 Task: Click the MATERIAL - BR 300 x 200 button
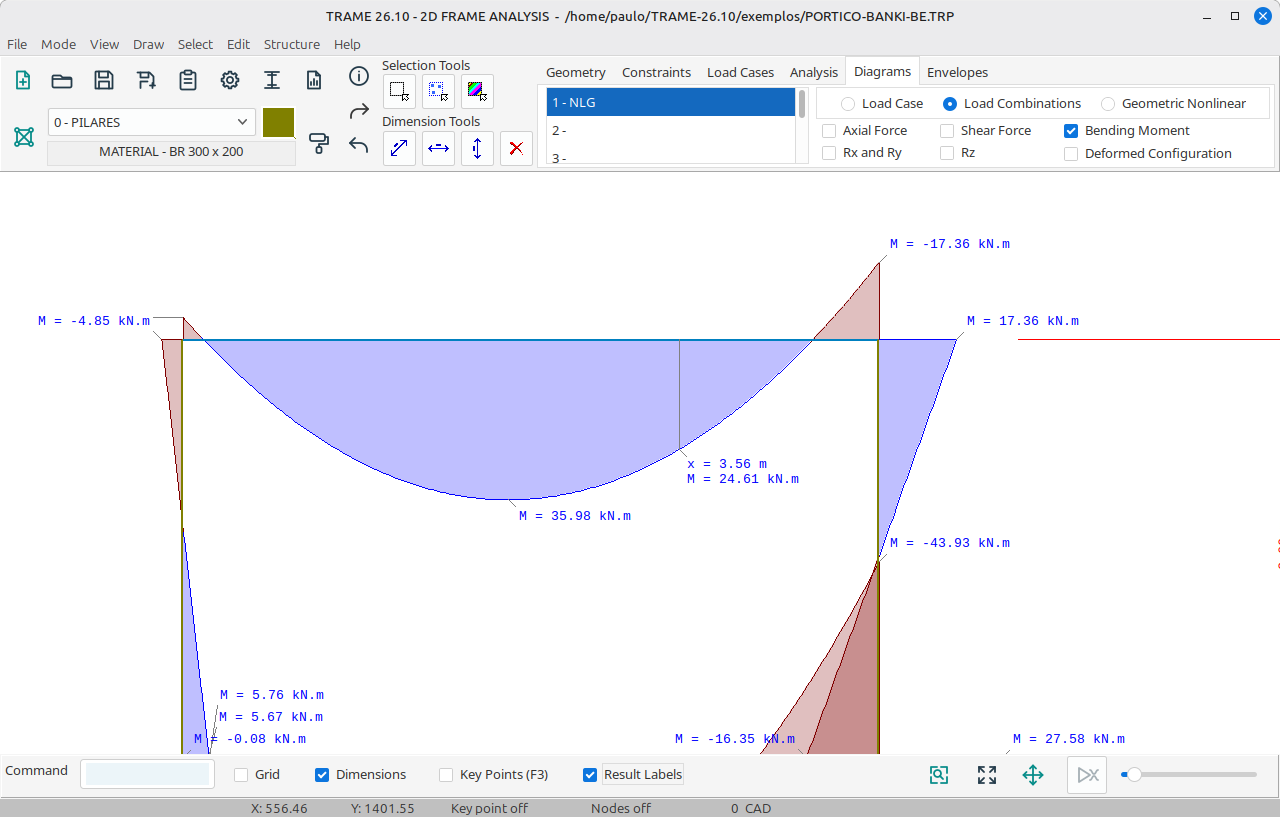(x=171, y=152)
